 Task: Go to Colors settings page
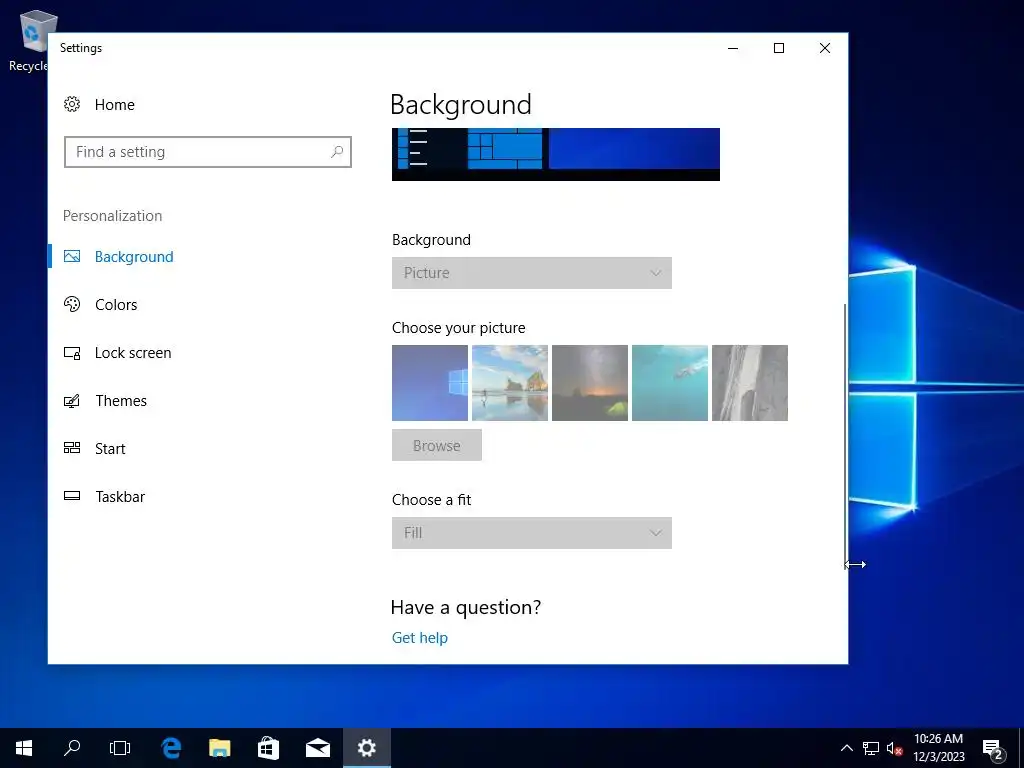coord(116,304)
